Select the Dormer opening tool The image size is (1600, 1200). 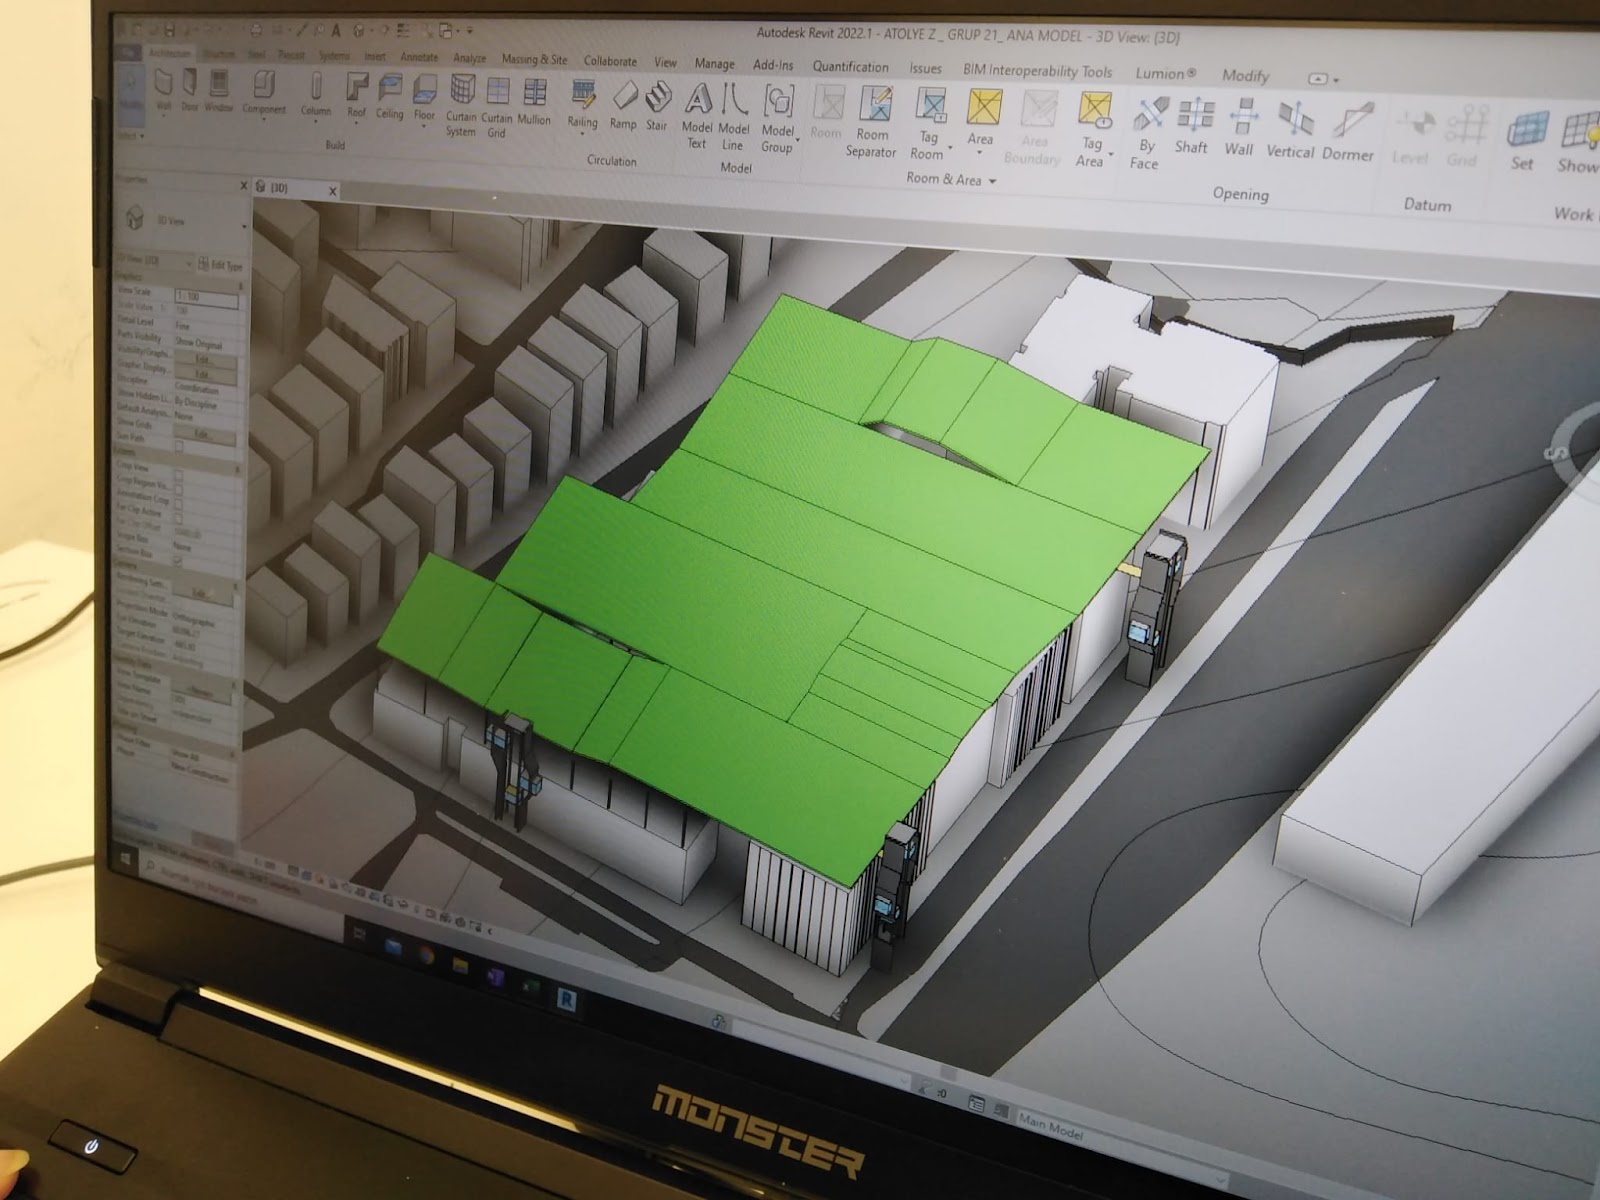1348,132
